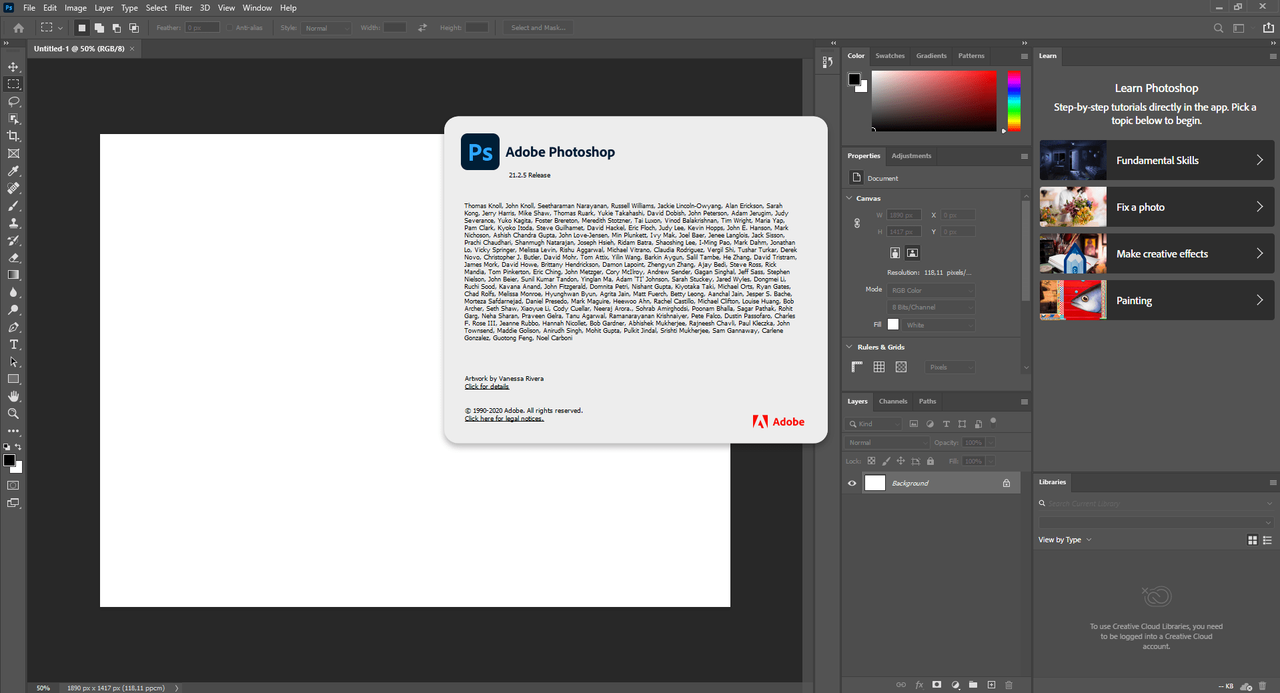This screenshot has width=1280, height=693.
Task: Switch to the Adjustments tab
Action: tap(911, 156)
